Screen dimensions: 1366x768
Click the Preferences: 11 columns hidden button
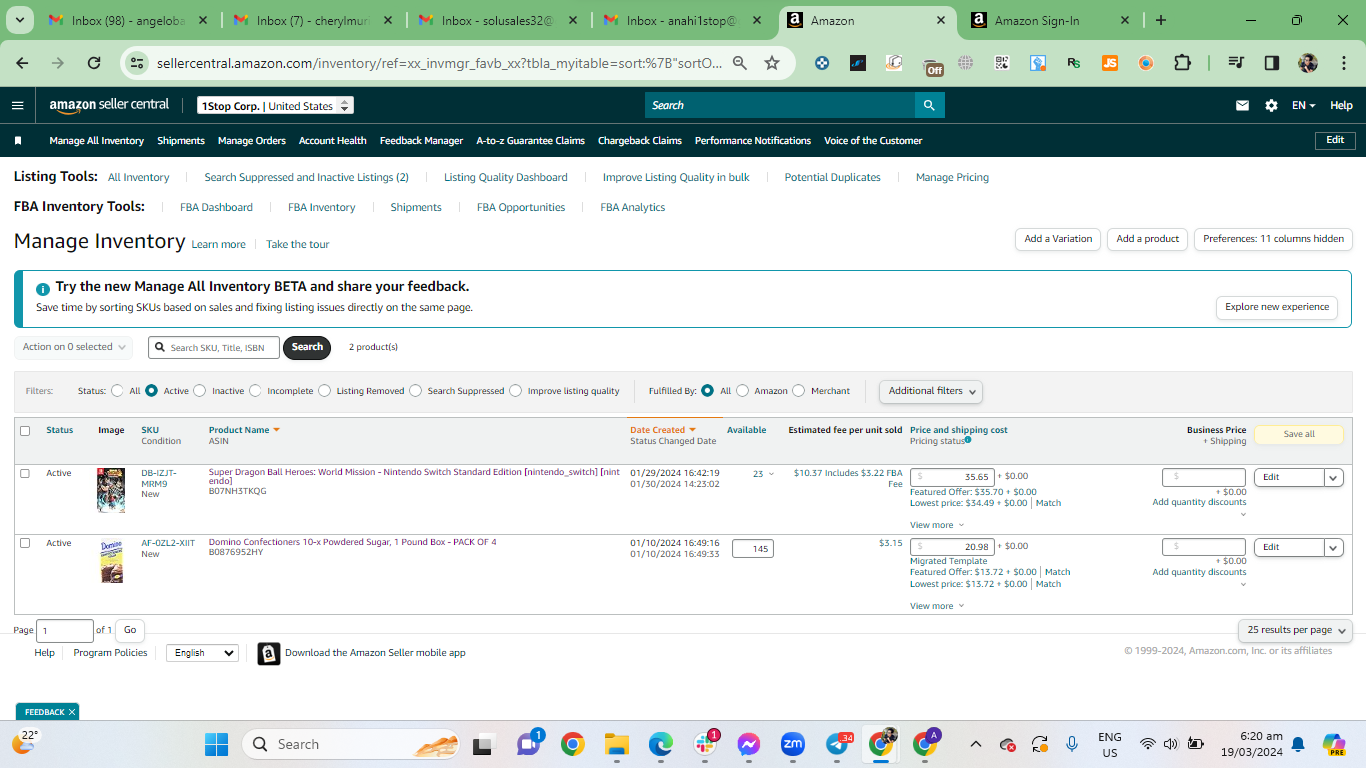click(x=1273, y=239)
